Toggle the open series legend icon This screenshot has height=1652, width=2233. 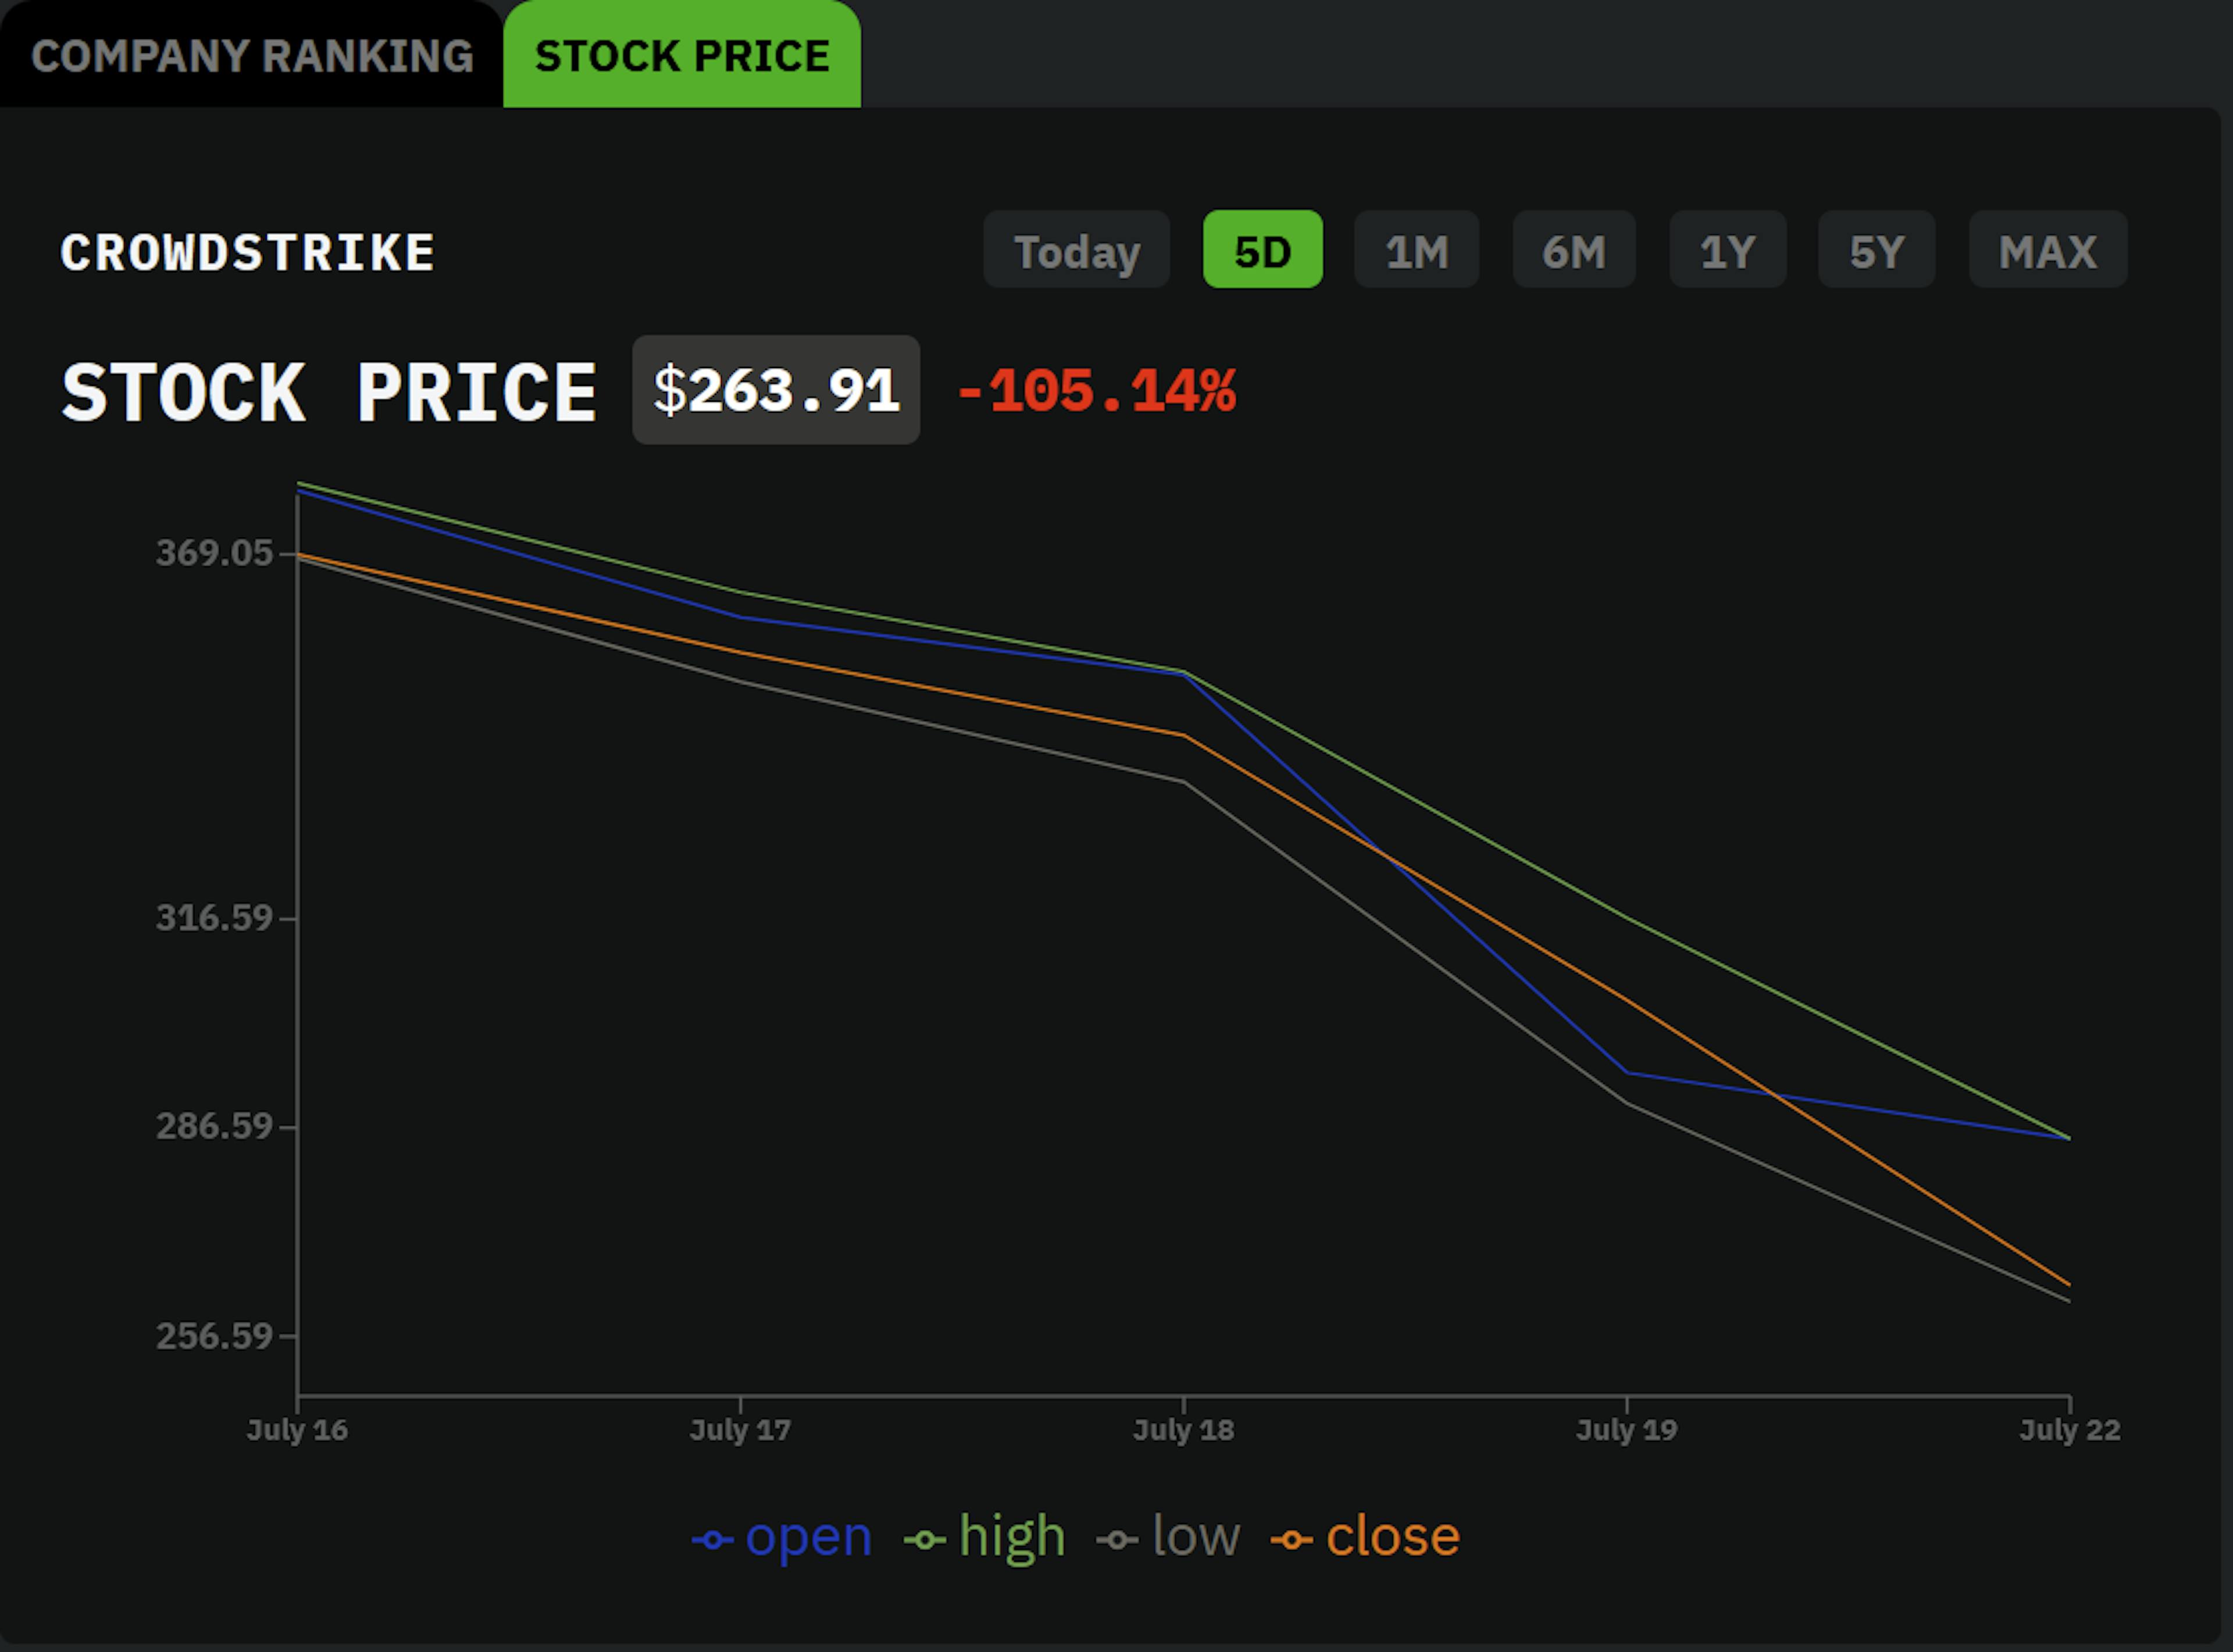coord(712,1540)
